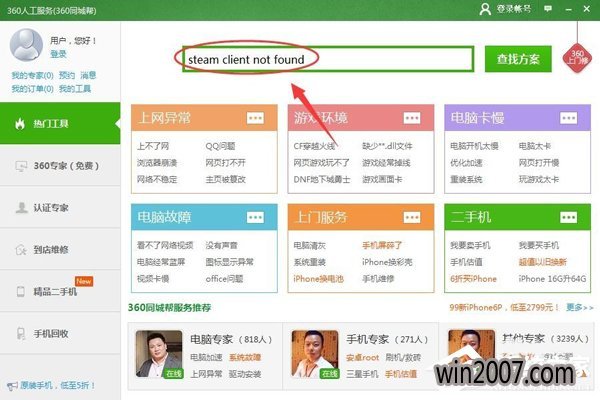Click the 电脑专家 expert photo
The height and width of the screenshot is (400, 600).
click(x=159, y=354)
